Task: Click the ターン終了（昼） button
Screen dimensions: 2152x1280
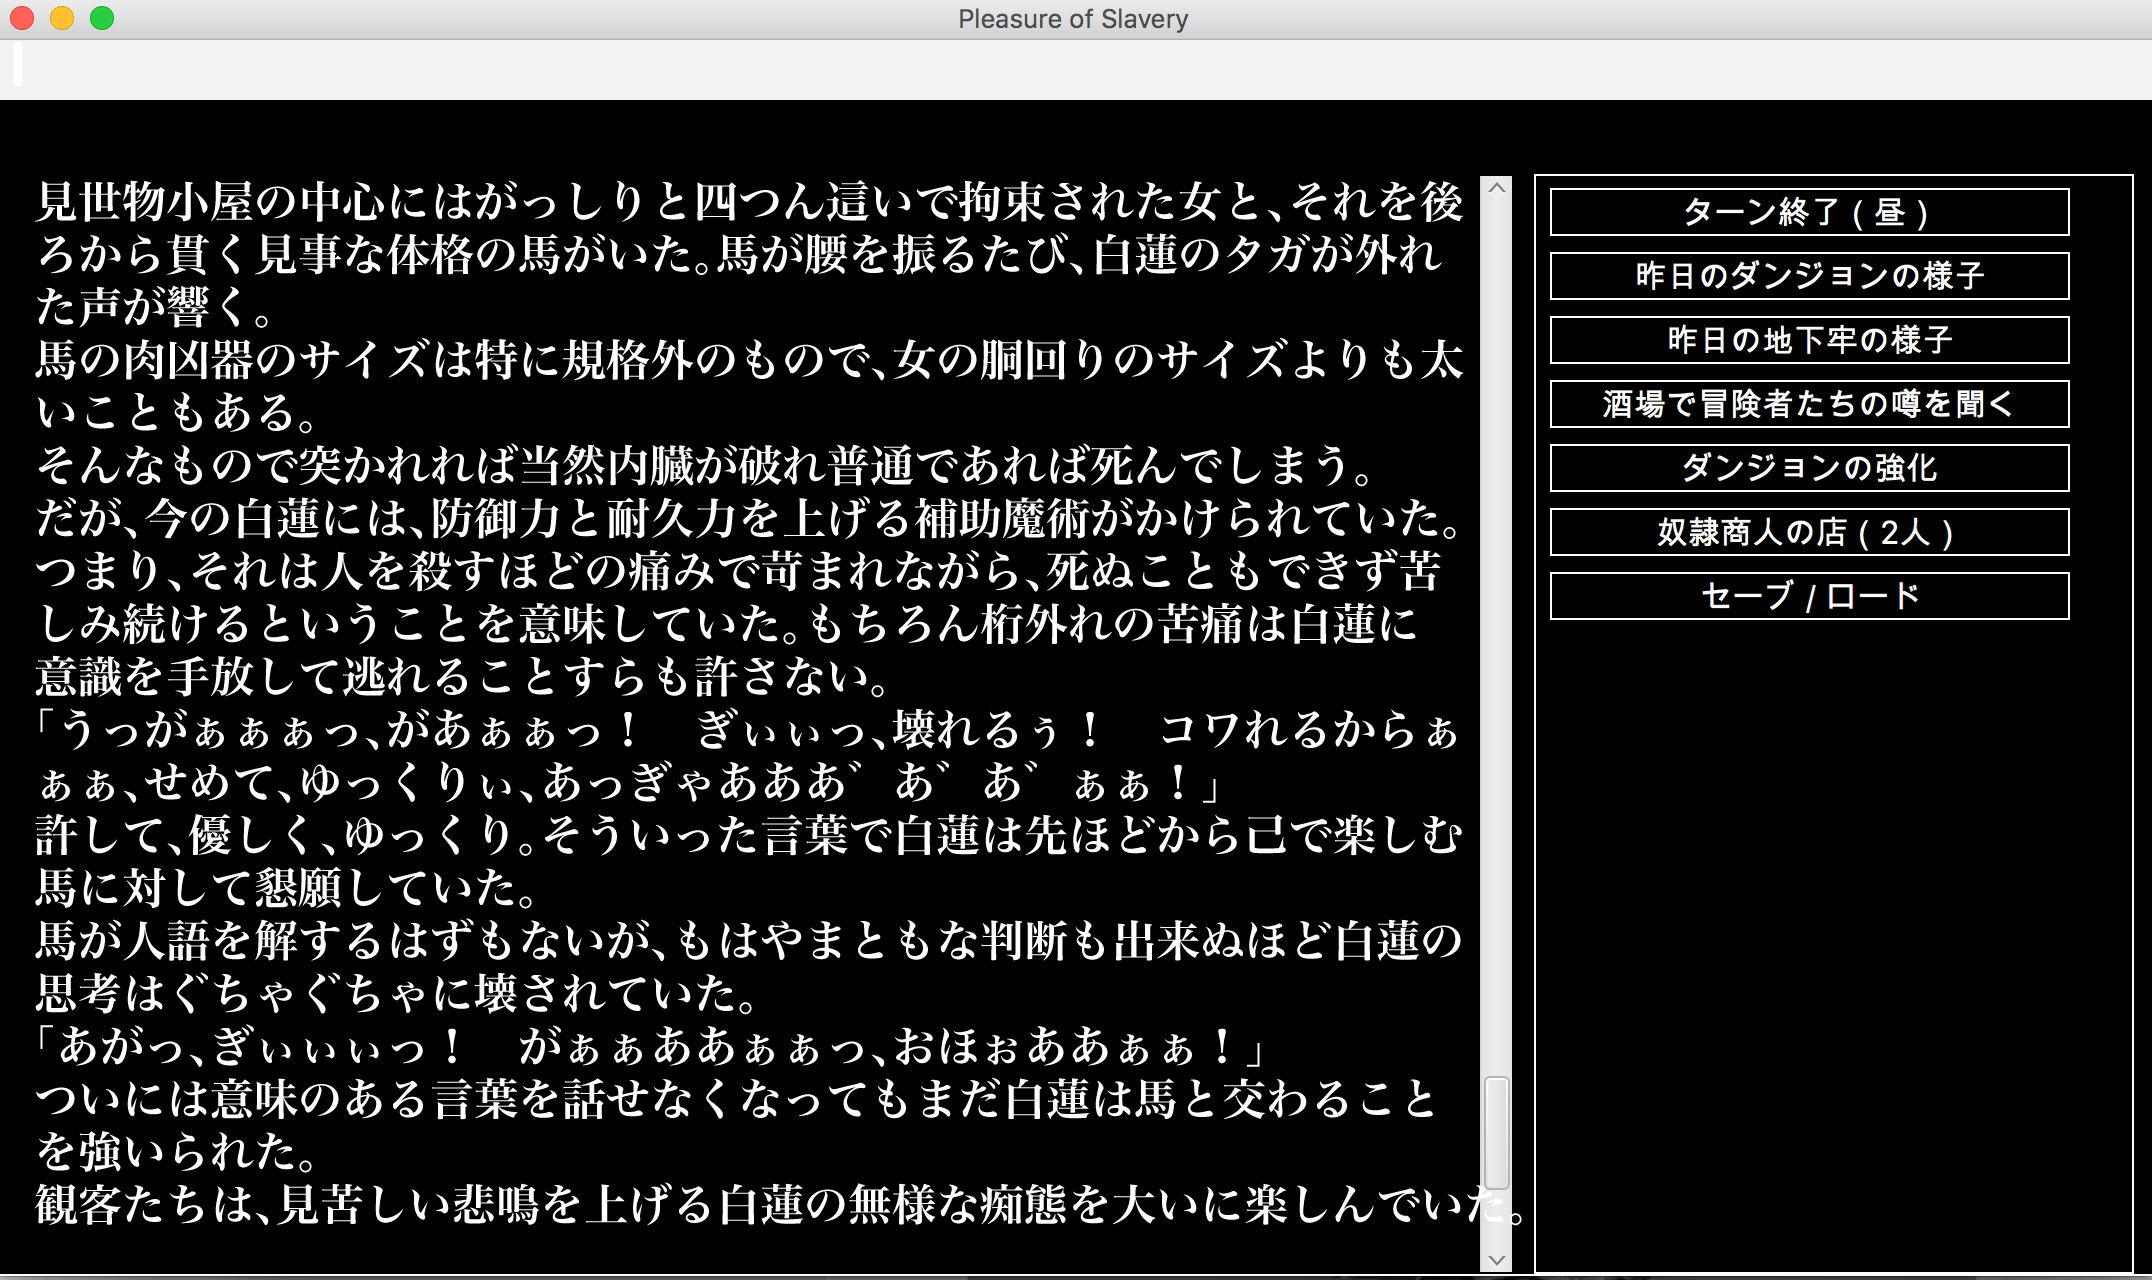Action: 1808,212
